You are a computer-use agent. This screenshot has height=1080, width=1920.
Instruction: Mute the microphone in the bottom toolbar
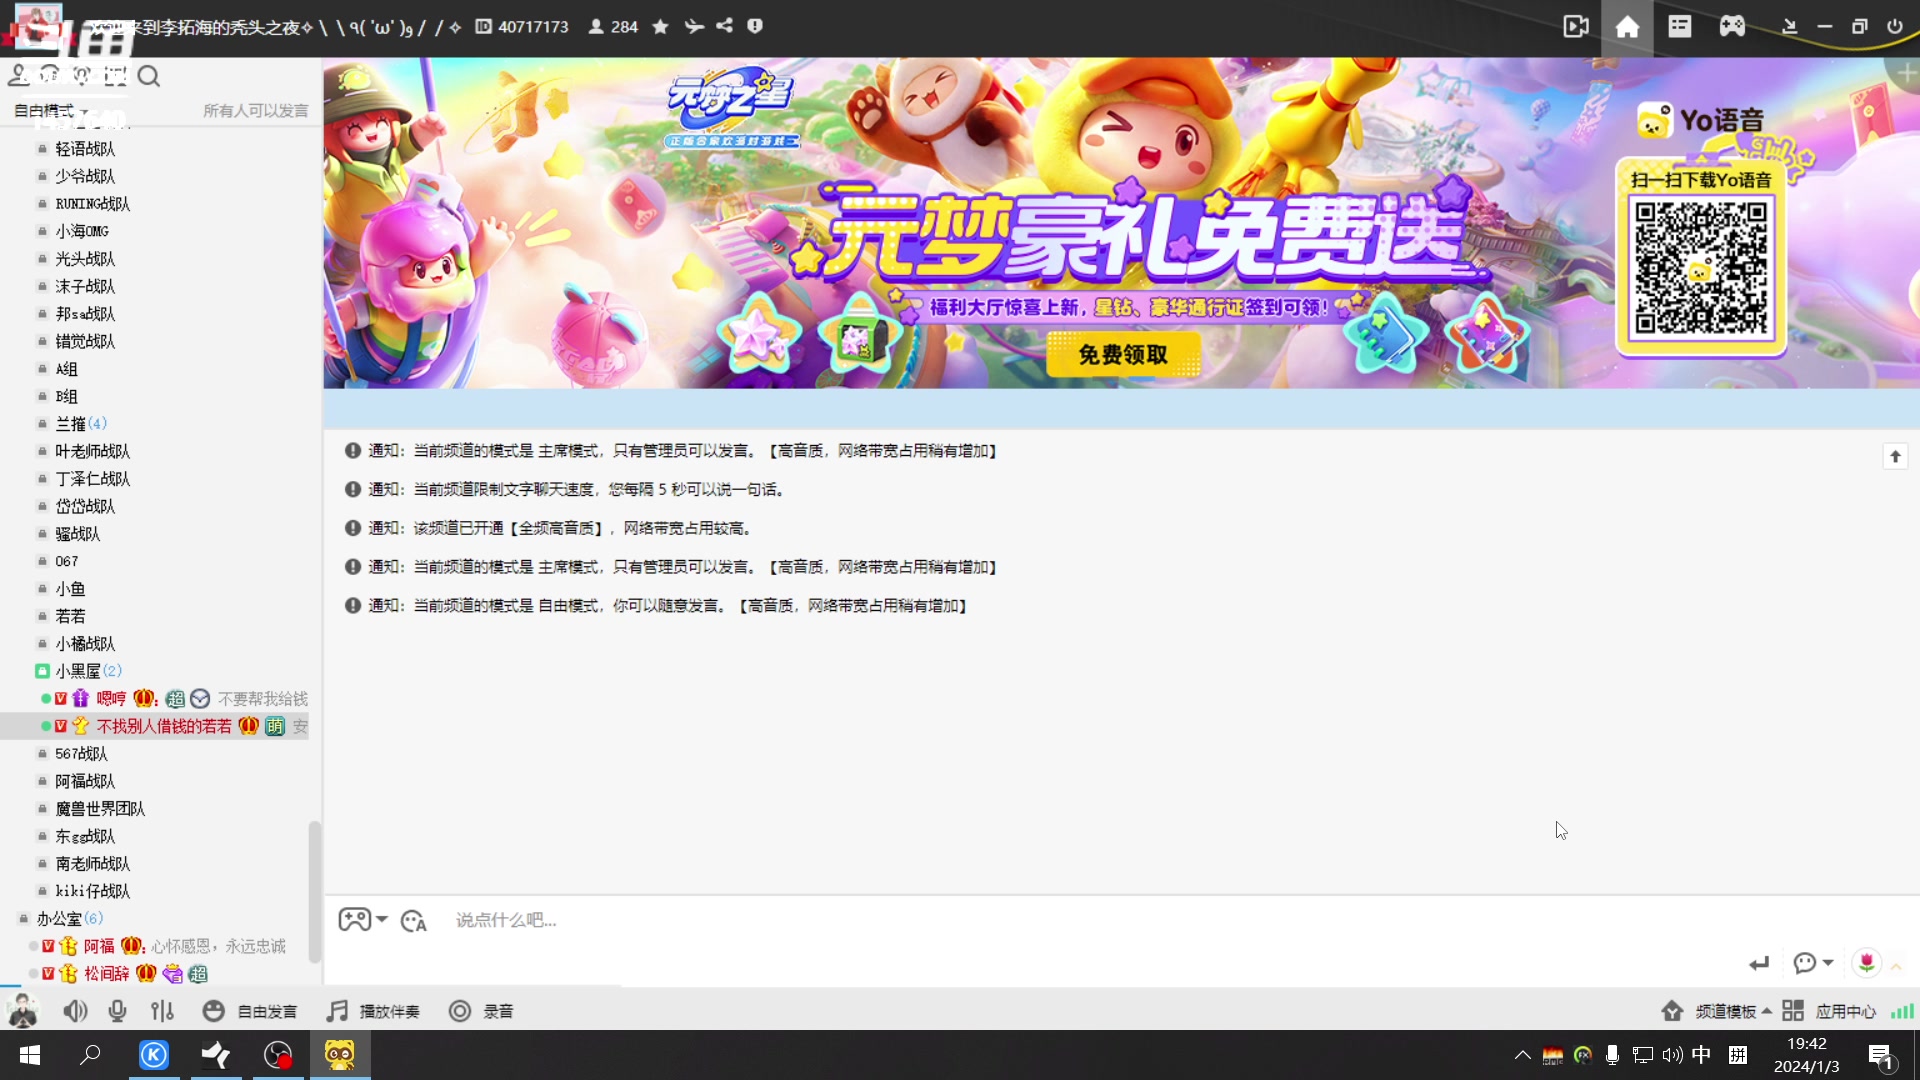click(x=118, y=1011)
